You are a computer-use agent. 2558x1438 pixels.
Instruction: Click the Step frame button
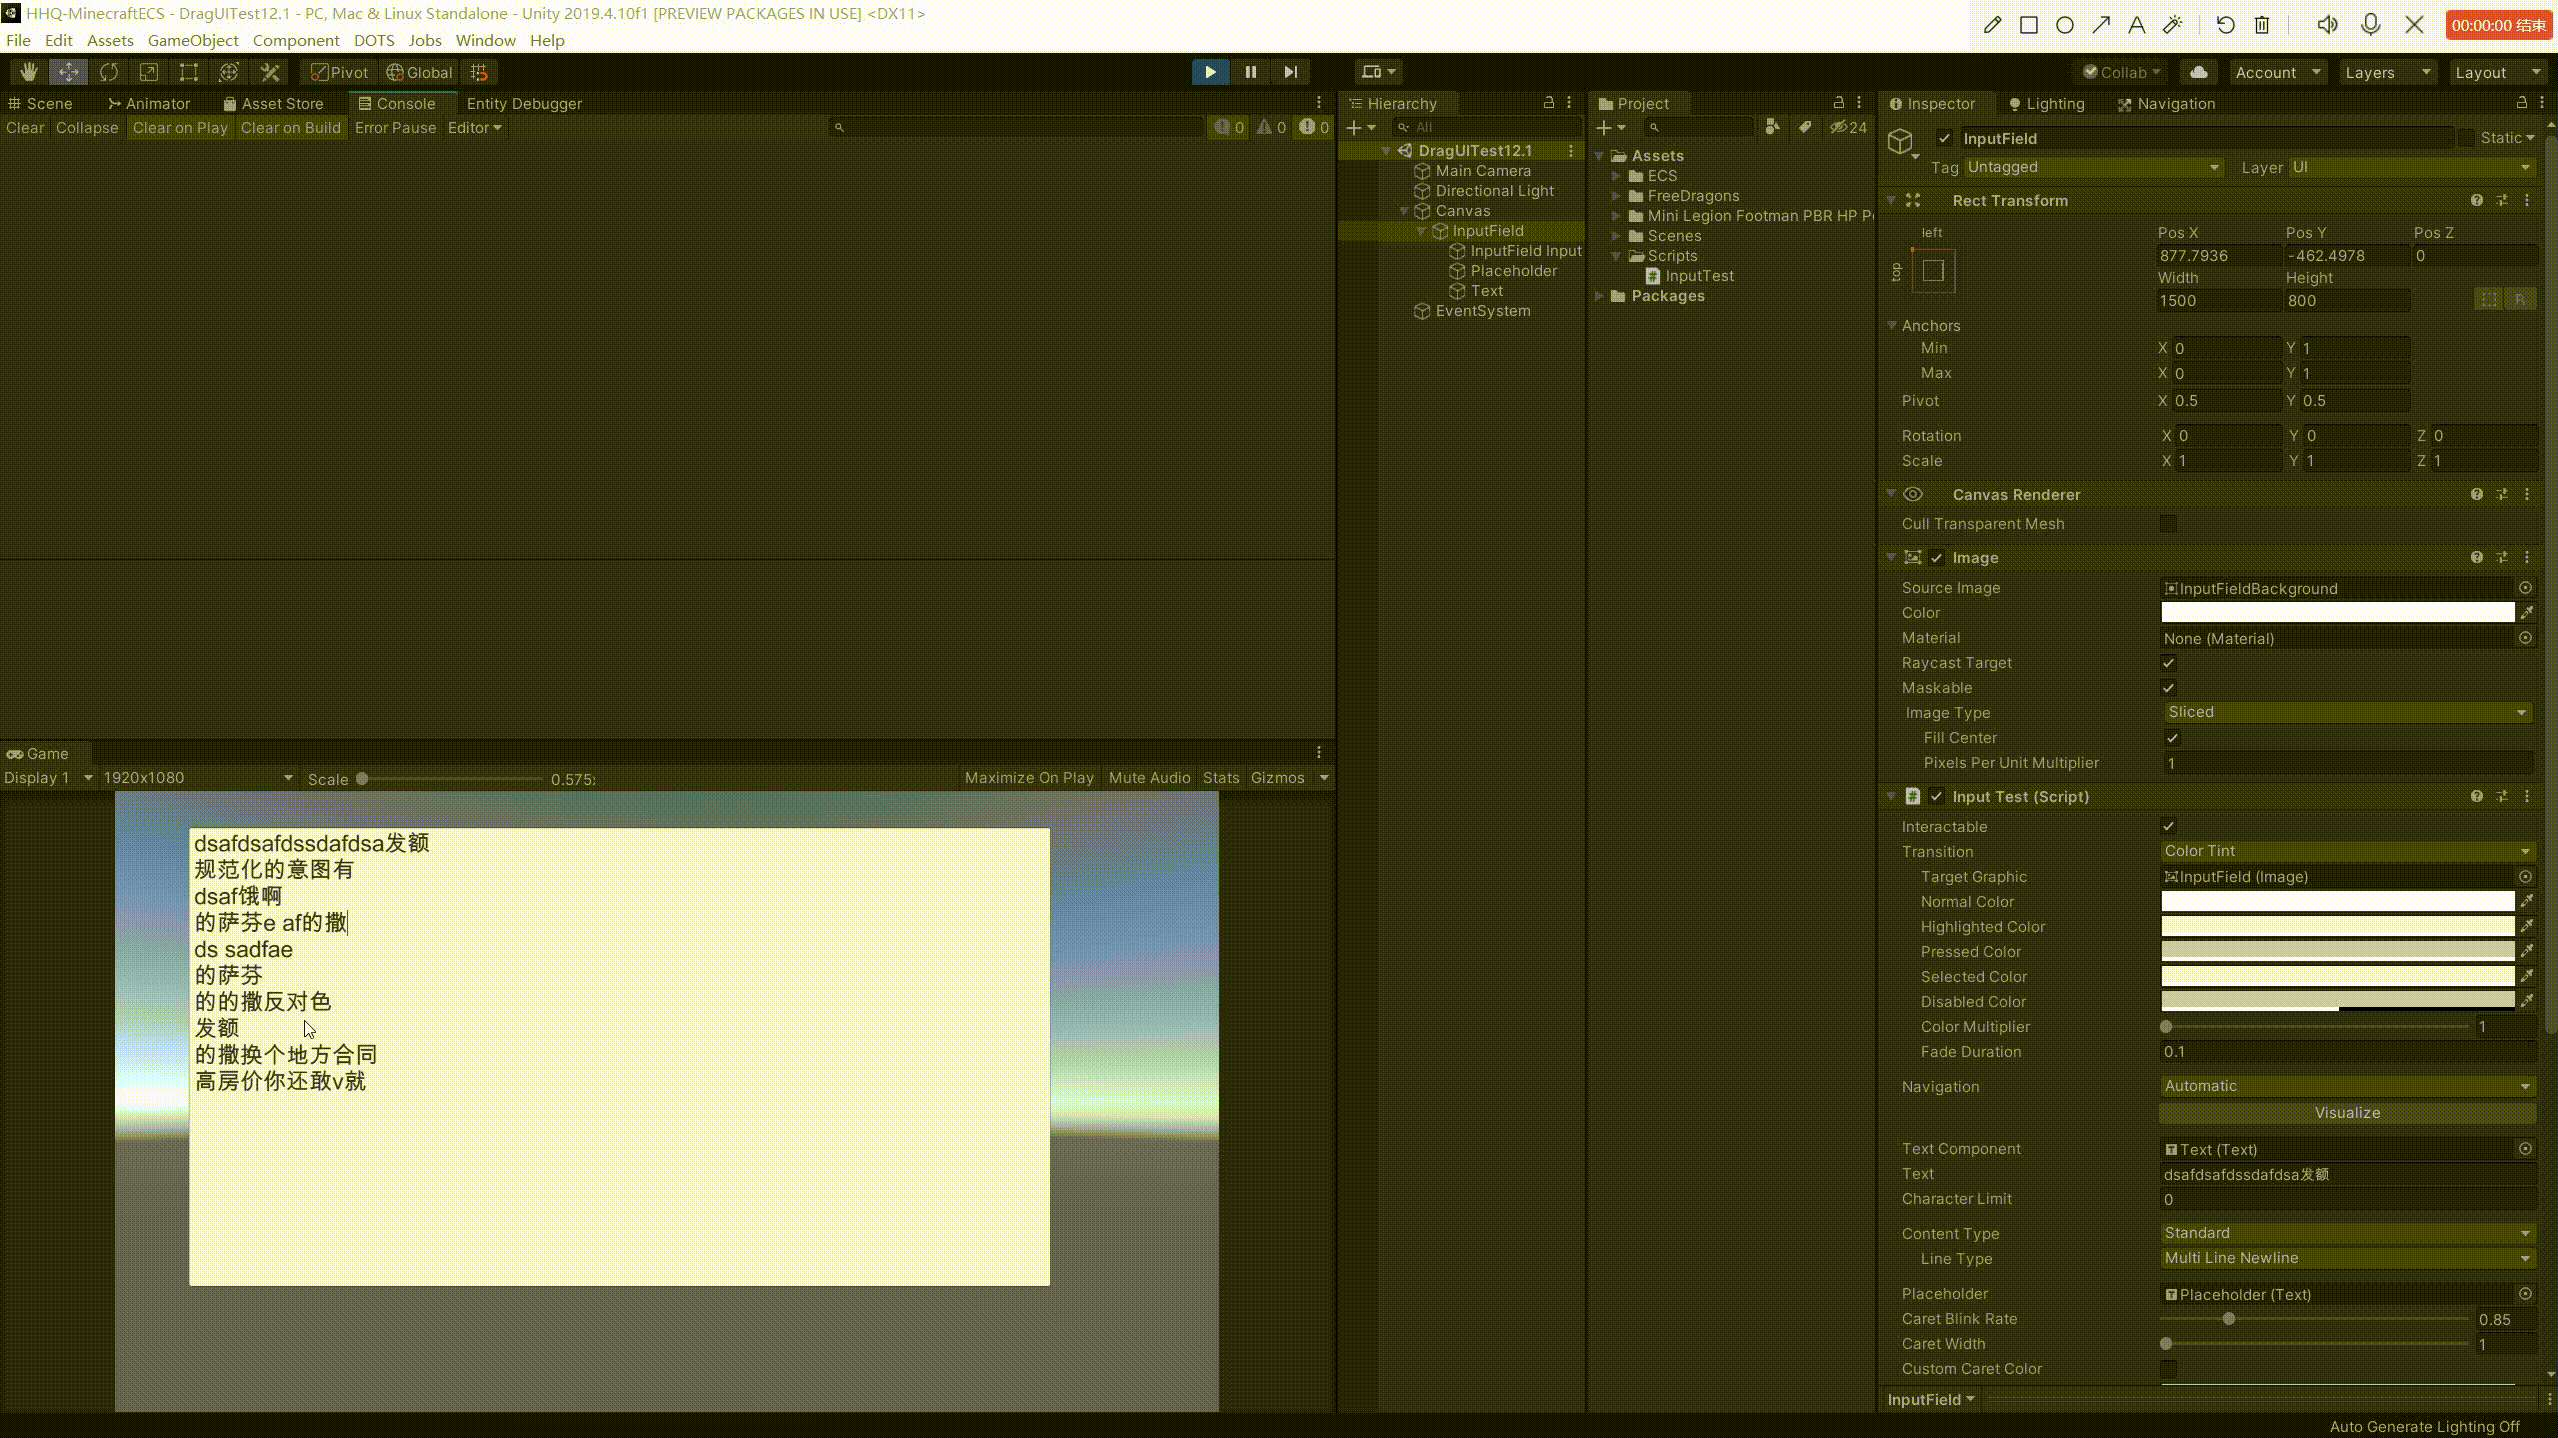click(x=1290, y=72)
